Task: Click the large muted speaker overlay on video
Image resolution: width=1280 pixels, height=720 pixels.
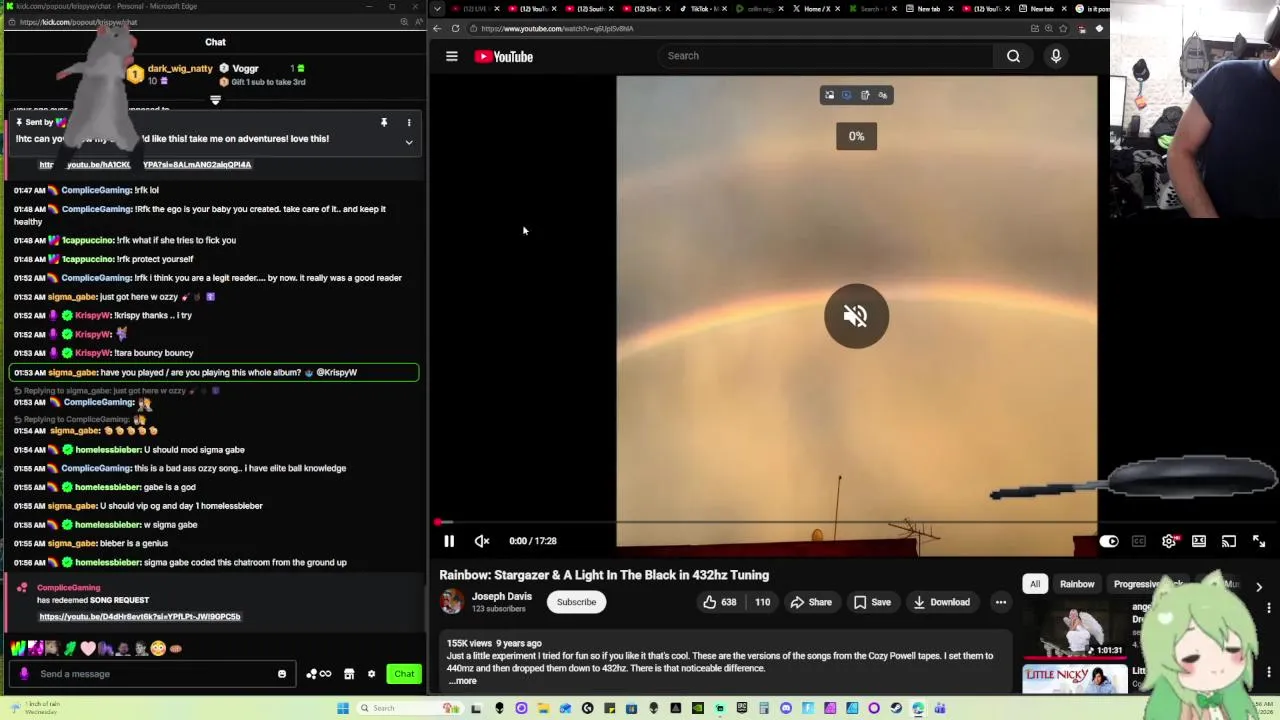Action: click(856, 316)
